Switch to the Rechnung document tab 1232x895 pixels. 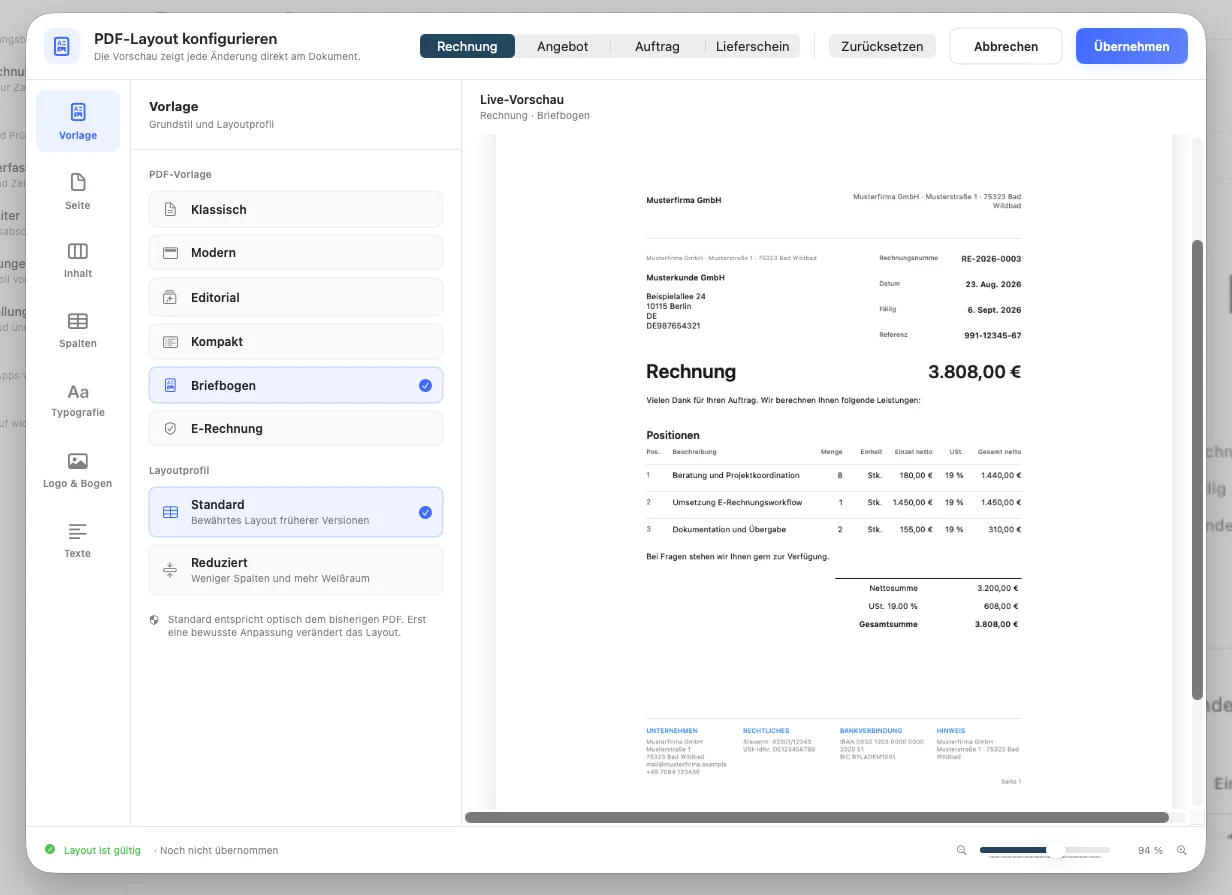(x=467, y=46)
